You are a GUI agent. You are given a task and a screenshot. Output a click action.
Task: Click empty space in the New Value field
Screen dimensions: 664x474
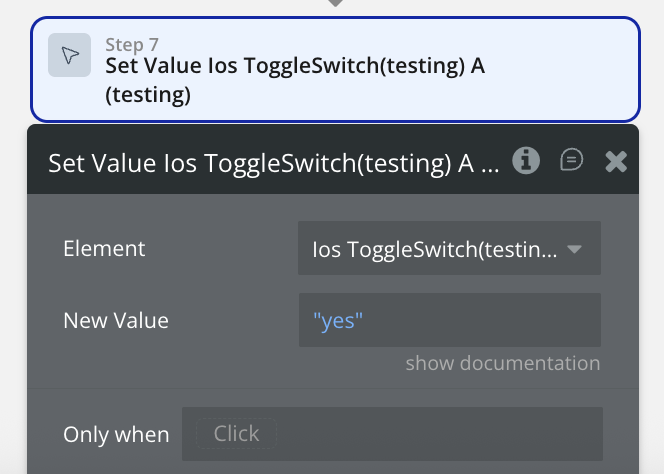480,321
